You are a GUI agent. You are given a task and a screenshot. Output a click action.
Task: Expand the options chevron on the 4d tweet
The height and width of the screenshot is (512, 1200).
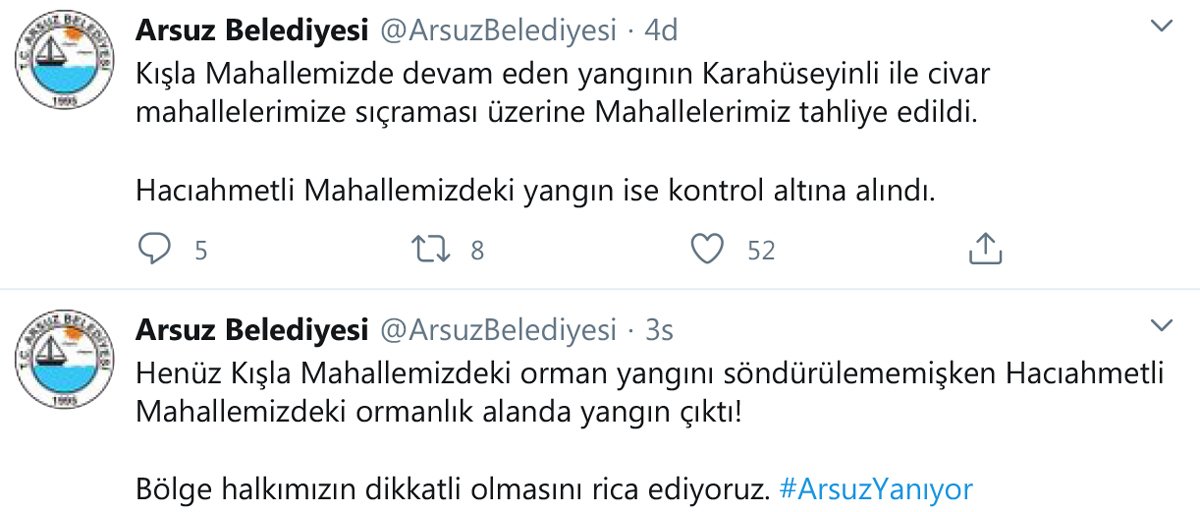[1161, 27]
